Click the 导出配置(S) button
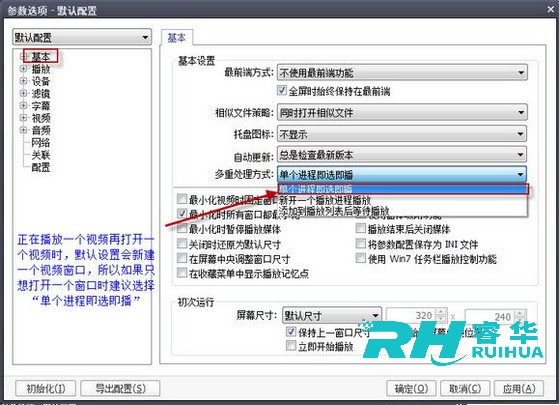559x405 pixels. [120, 388]
